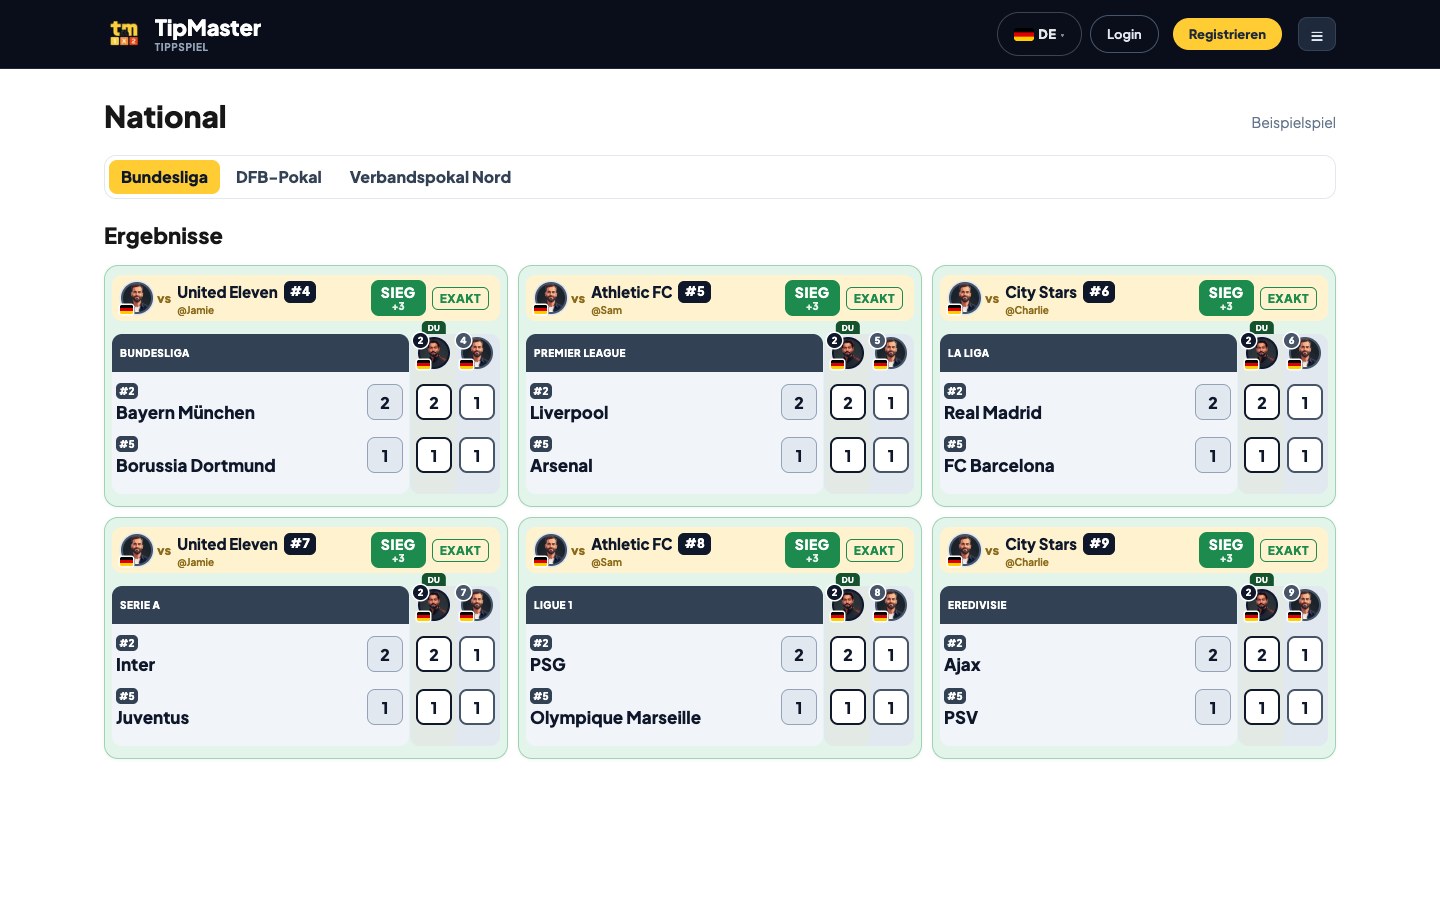The image size is (1440, 900).
Task: Click opponent avatar with badge 9
Action: point(1304,604)
